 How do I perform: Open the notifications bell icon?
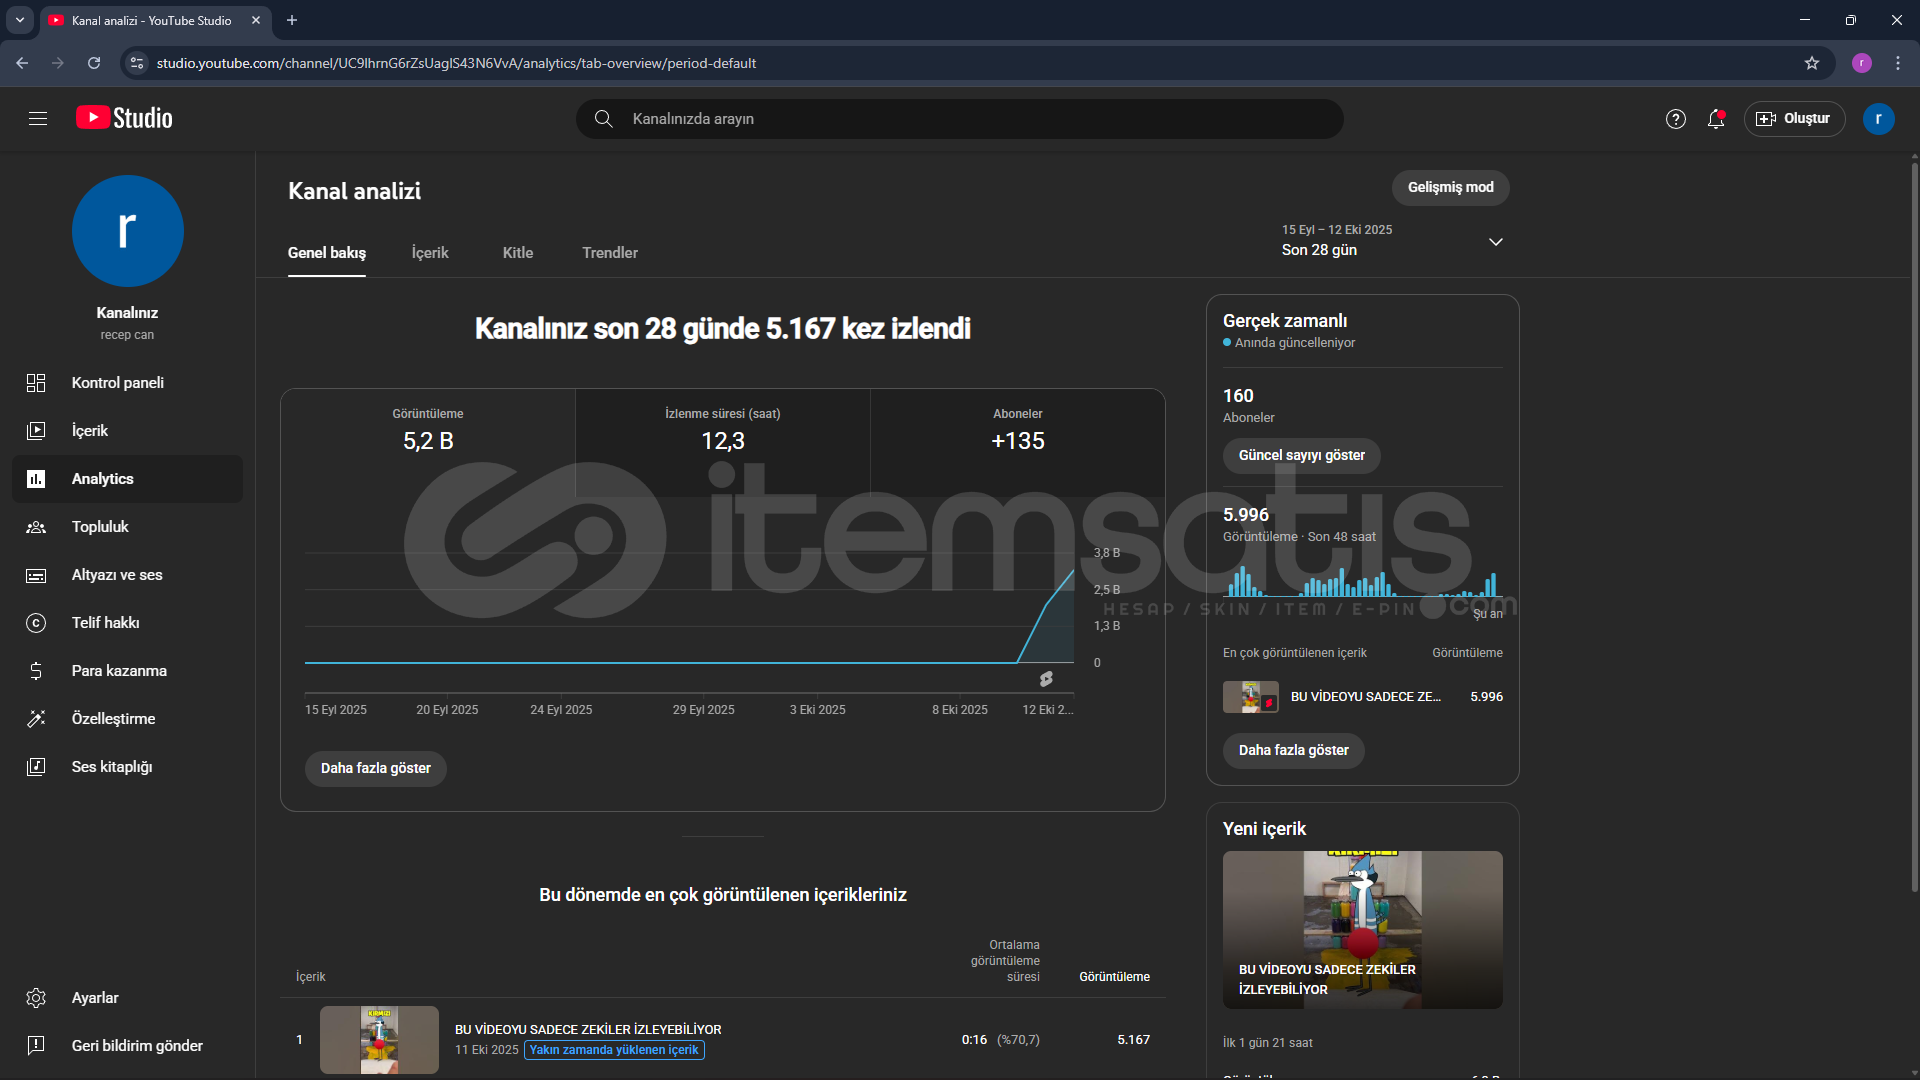[1716, 119]
